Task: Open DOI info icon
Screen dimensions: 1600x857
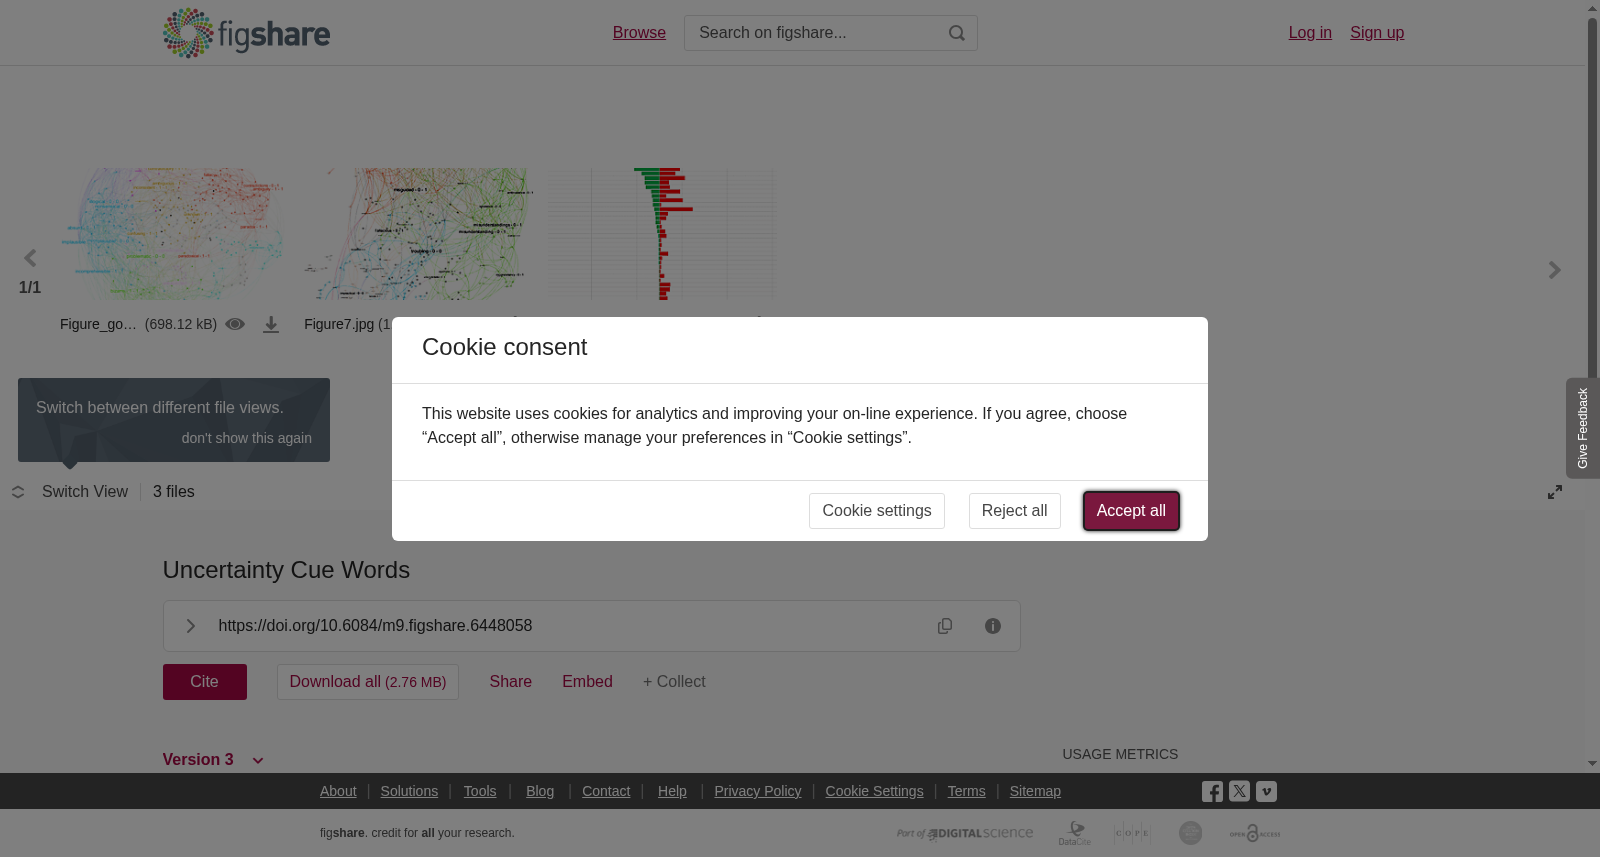Action: click(993, 626)
